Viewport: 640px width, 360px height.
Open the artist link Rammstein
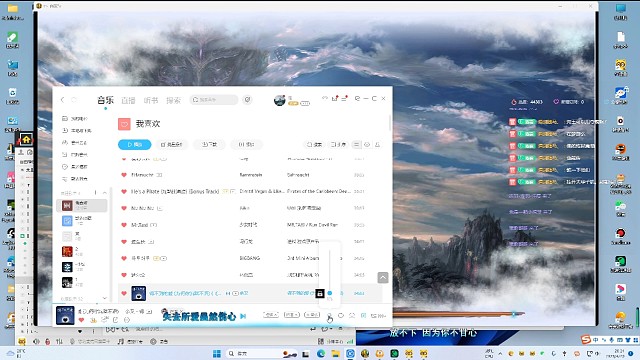tap(251, 175)
